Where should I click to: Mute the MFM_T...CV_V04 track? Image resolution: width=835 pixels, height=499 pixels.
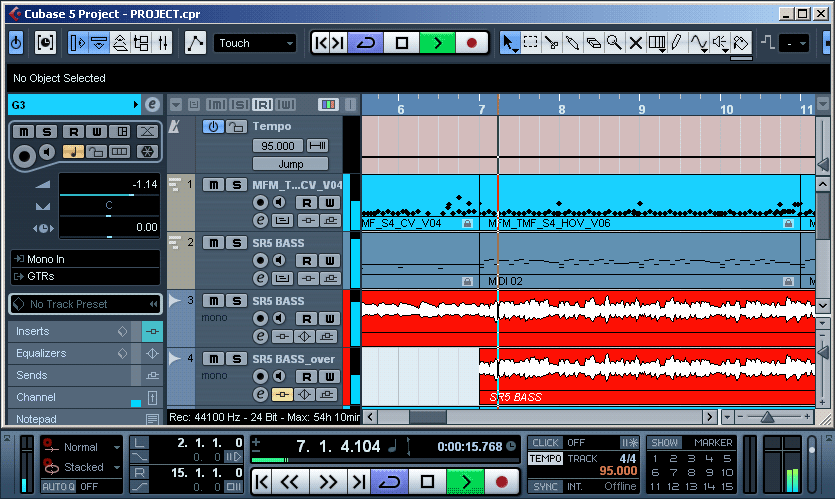click(x=213, y=185)
